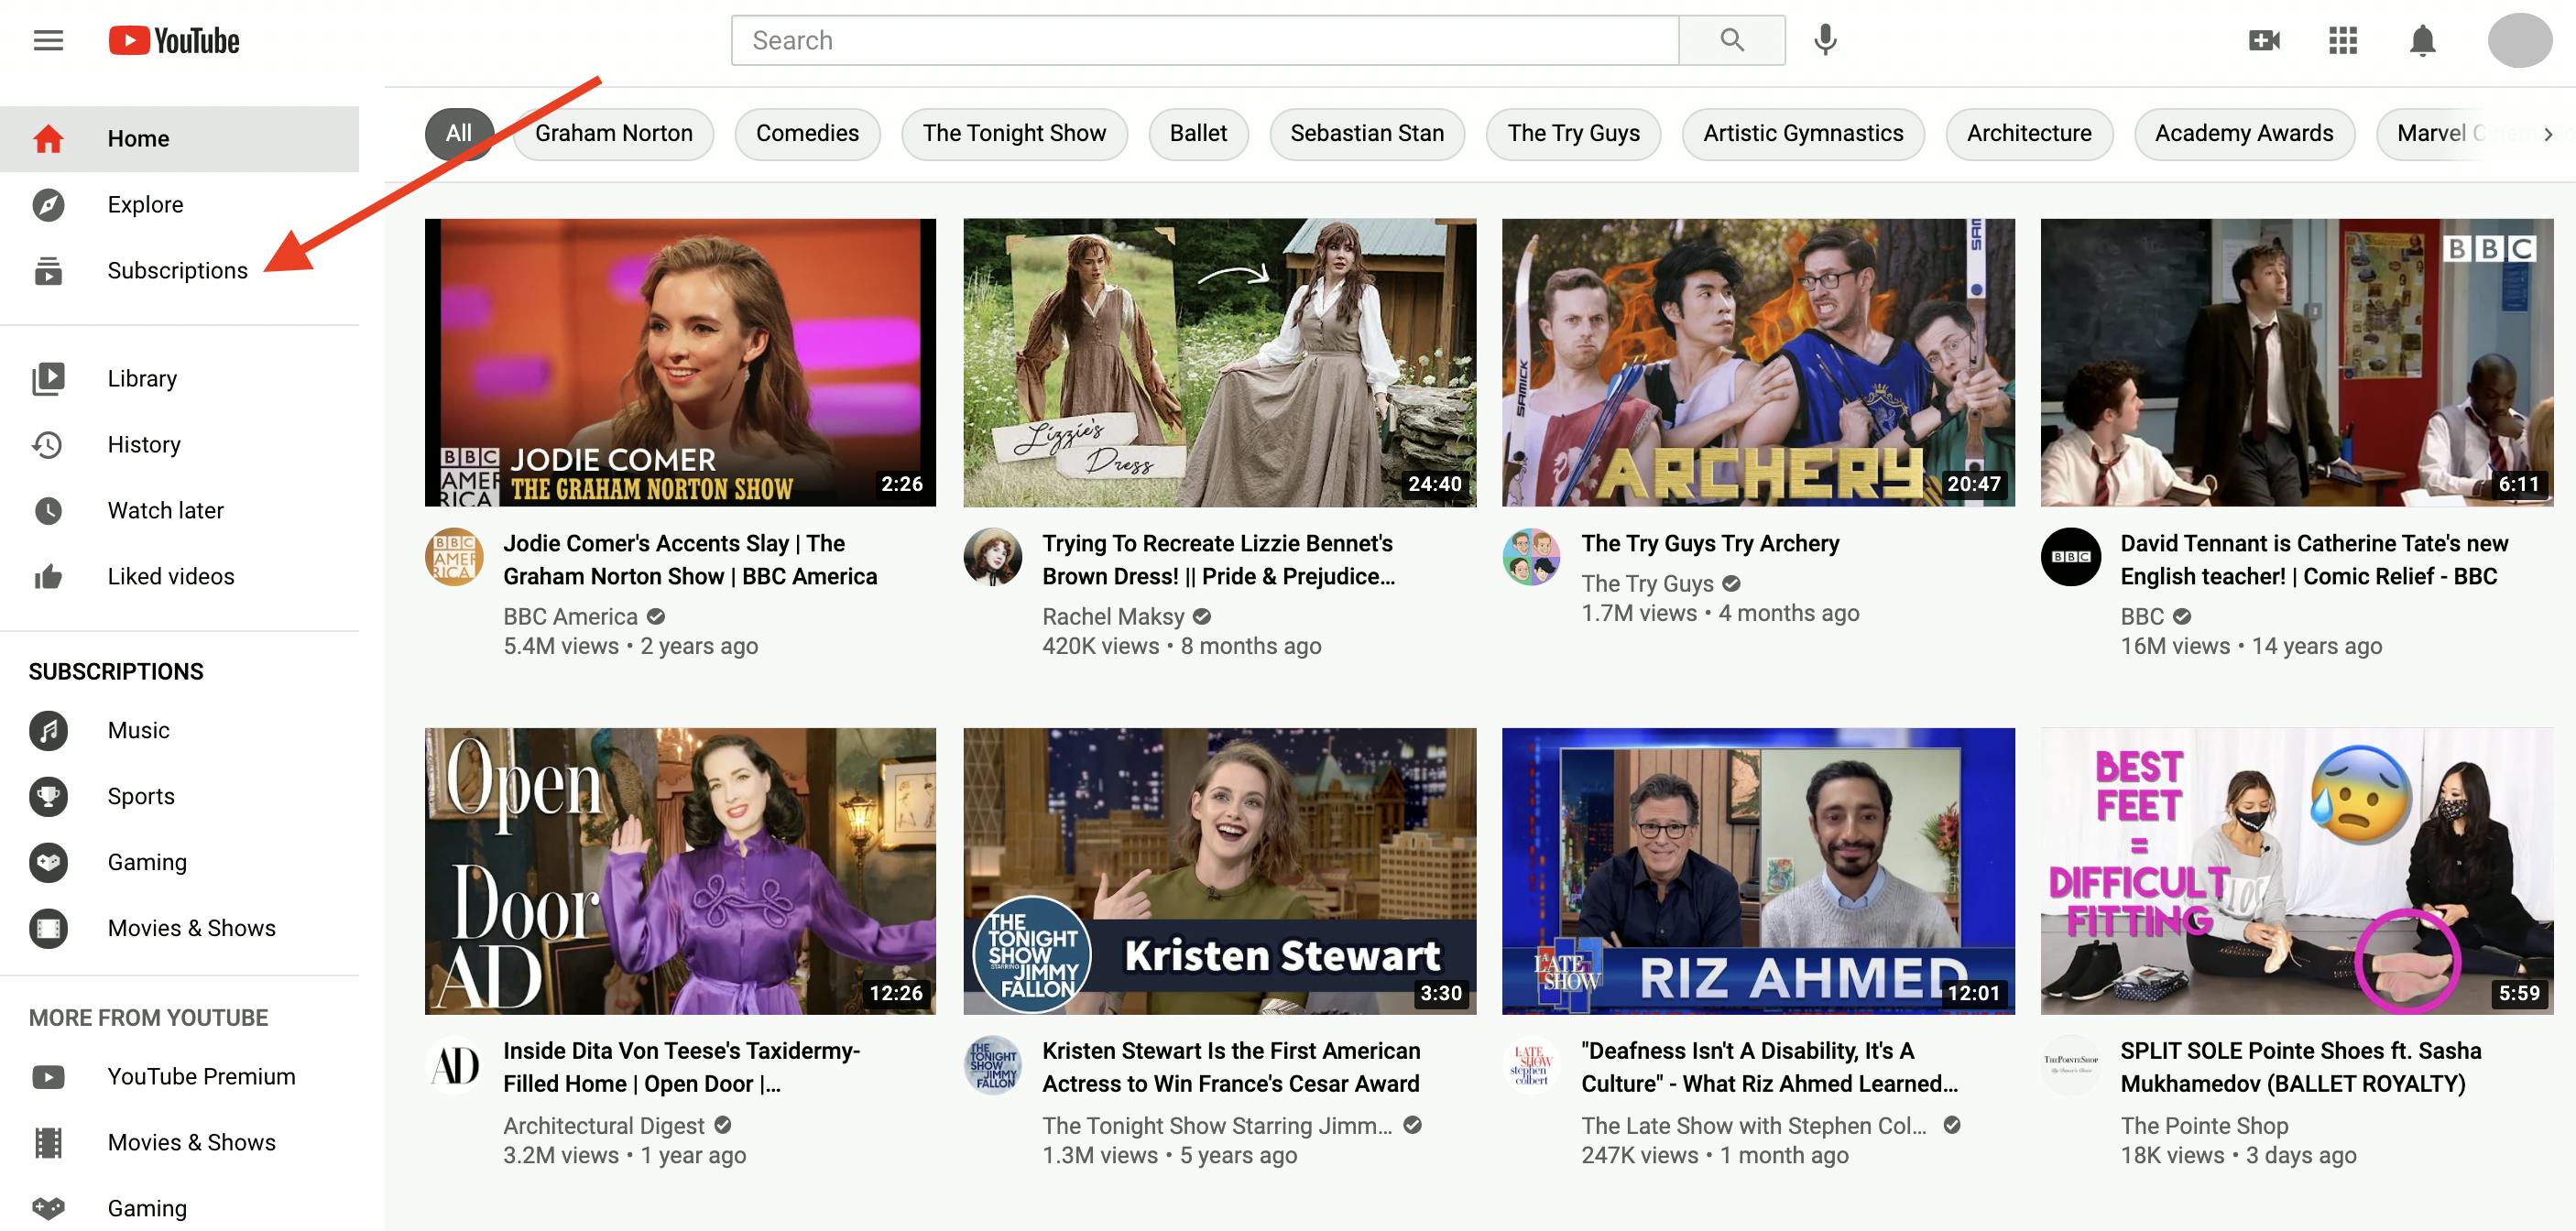The image size is (2576, 1231).
Task: Open Kristen Stewart Tonight Show thumbnail
Action: click(x=1219, y=871)
